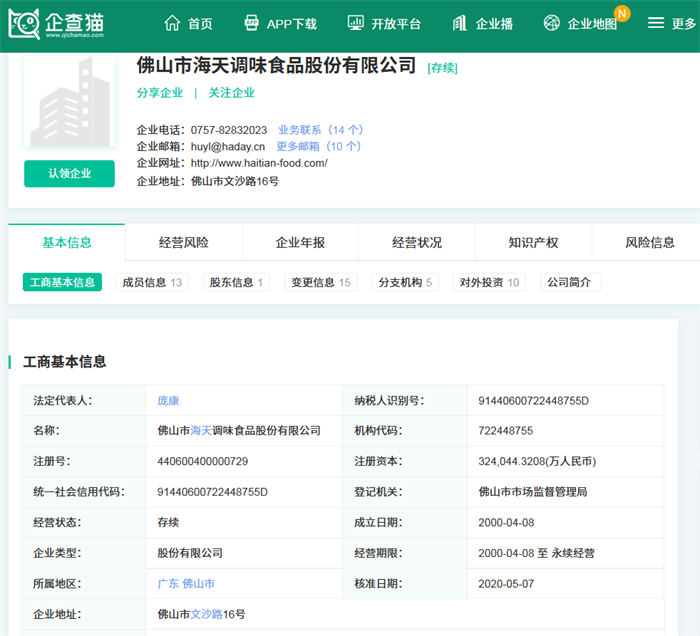Click unified credit code in 统一社会信用代码 row
700x636 pixels.
tap(212, 492)
